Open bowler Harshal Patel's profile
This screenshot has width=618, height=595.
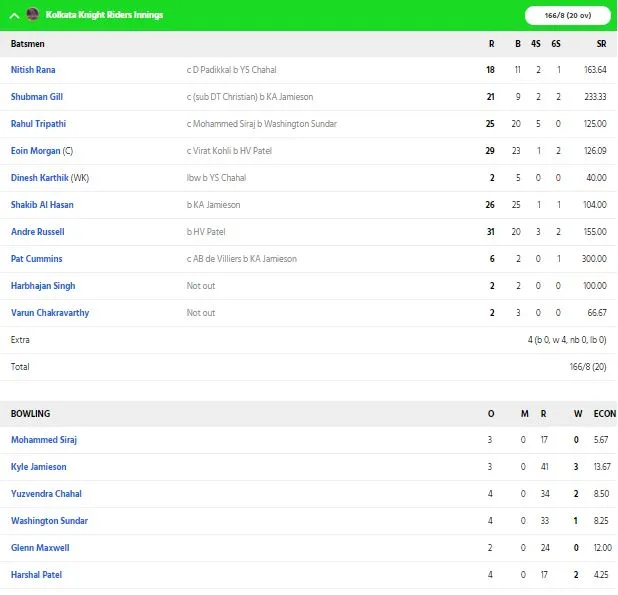[x=36, y=575]
